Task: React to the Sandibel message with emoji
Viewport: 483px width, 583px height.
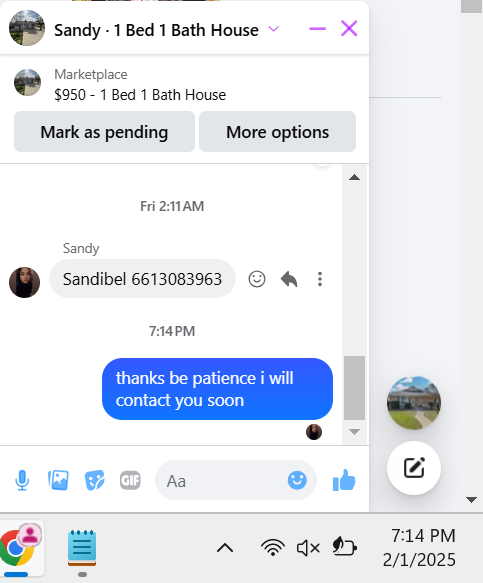Action: (257, 279)
